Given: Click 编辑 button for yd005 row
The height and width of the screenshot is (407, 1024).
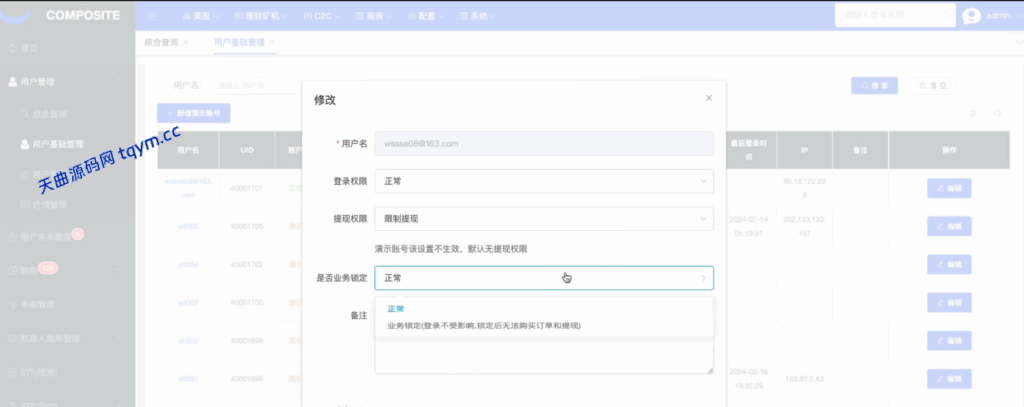Looking at the screenshot, I should coord(950,226).
